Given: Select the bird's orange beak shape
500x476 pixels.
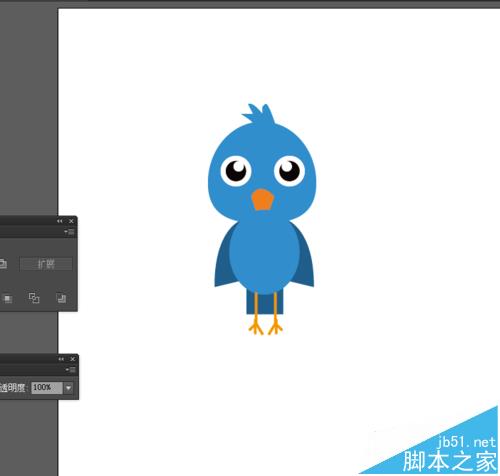Looking at the screenshot, I should click(x=263, y=200).
